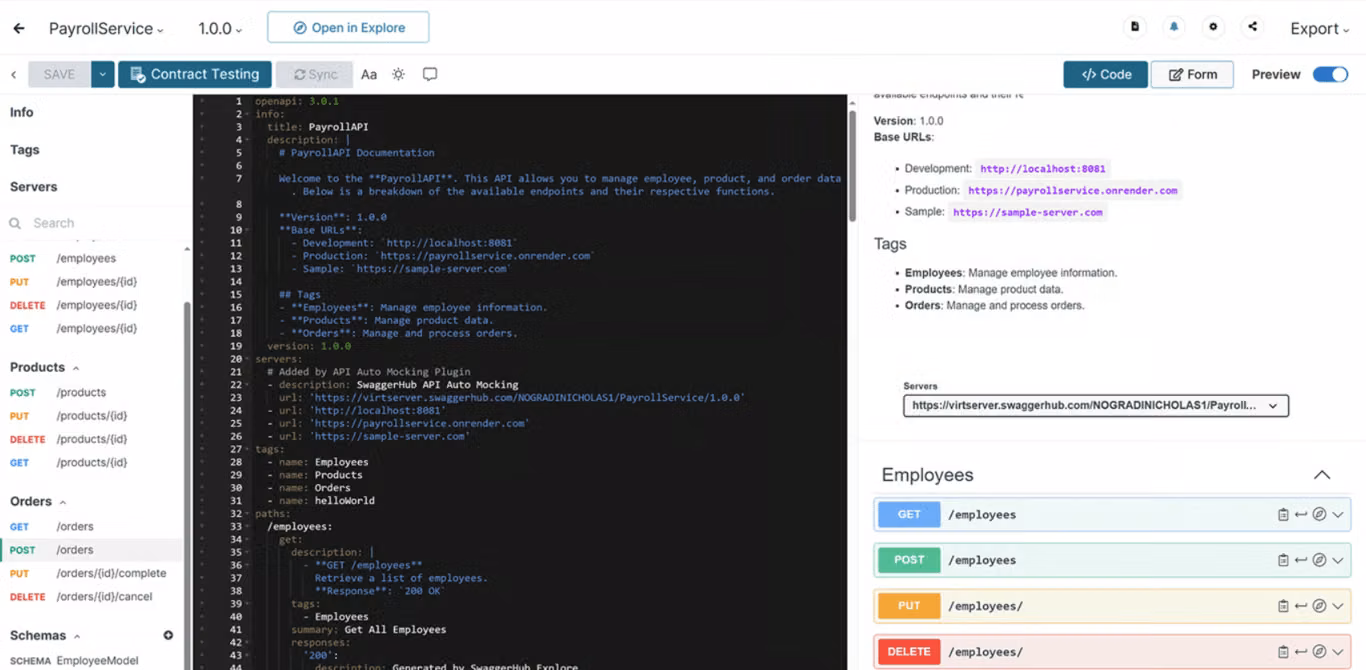Launch Contract Testing
Image resolution: width=1366 pixels, height=670 pixels.
pyautogui.click(x=194, y=73)
